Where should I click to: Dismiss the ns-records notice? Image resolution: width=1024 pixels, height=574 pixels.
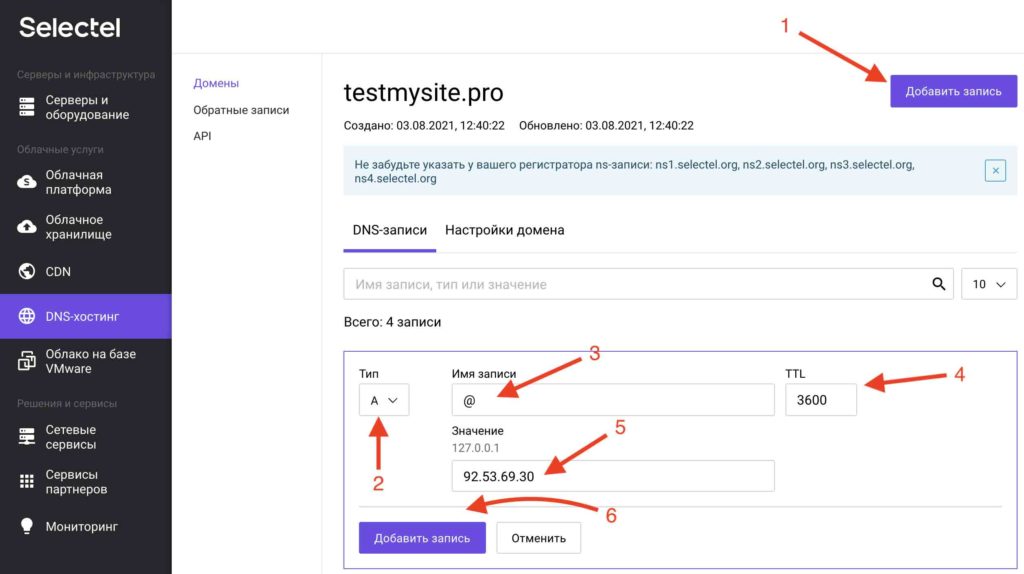click(x=995, y=170)
